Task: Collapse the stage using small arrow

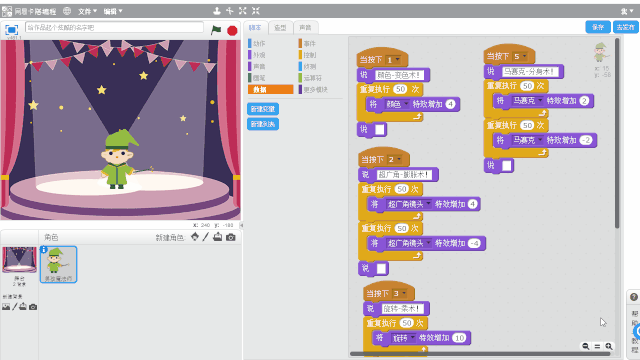Action: [x=241, y=225]
